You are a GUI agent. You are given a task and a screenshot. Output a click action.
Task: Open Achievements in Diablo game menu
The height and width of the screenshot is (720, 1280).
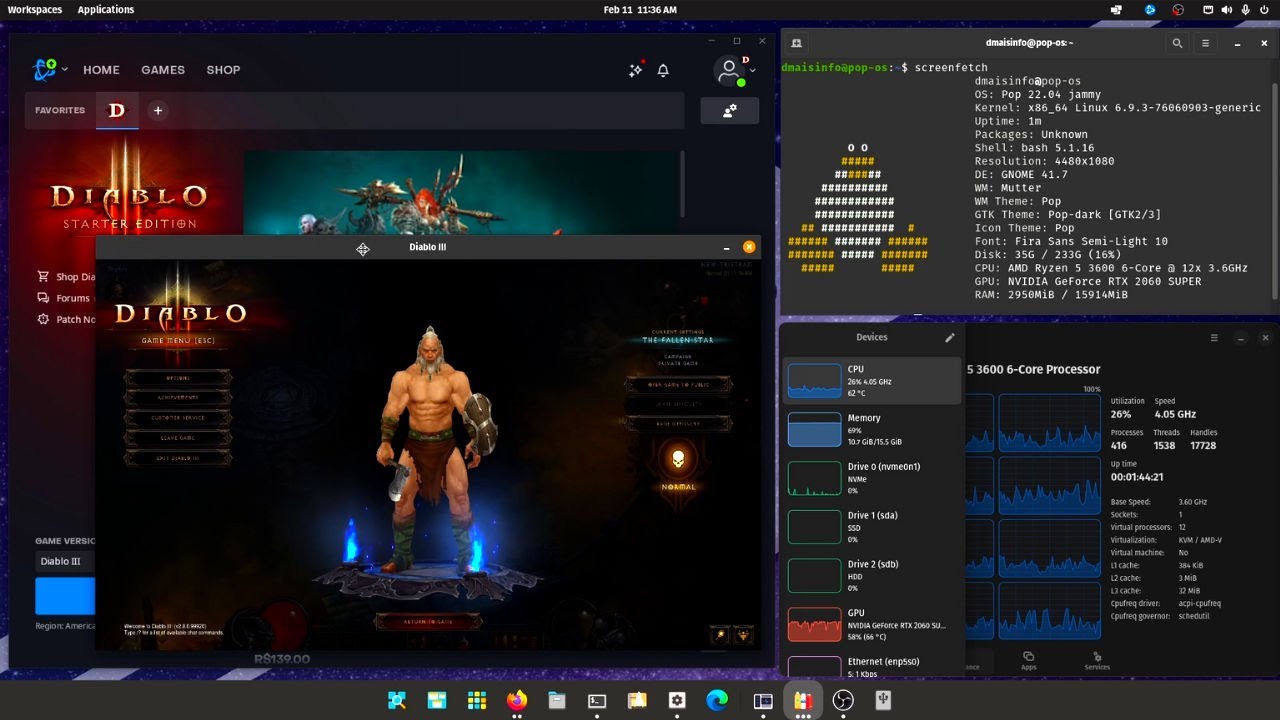[x=178, y=397]
